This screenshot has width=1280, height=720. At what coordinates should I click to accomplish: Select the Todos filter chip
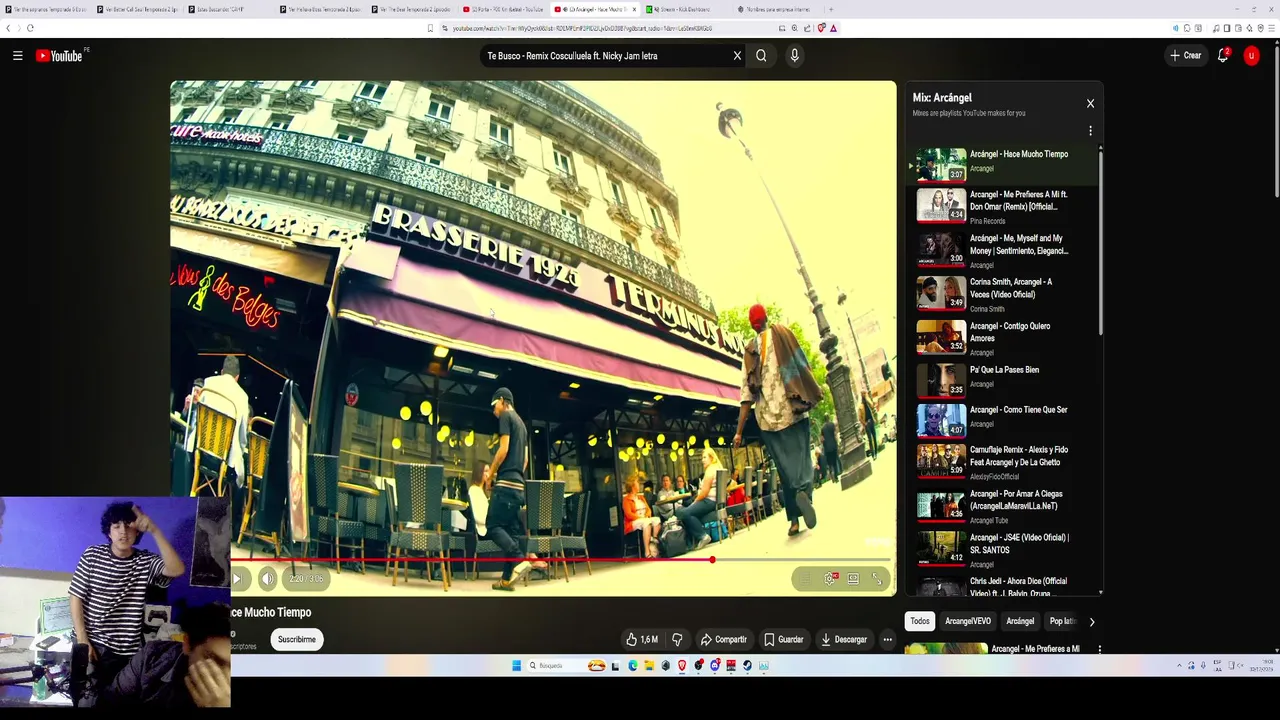(x=920, y=621)
